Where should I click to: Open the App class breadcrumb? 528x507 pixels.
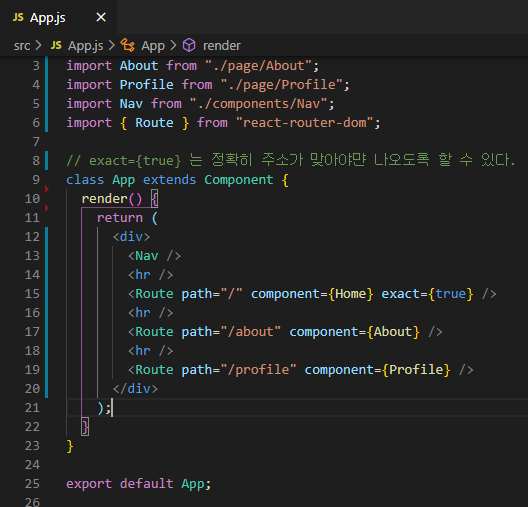(153, 45)
